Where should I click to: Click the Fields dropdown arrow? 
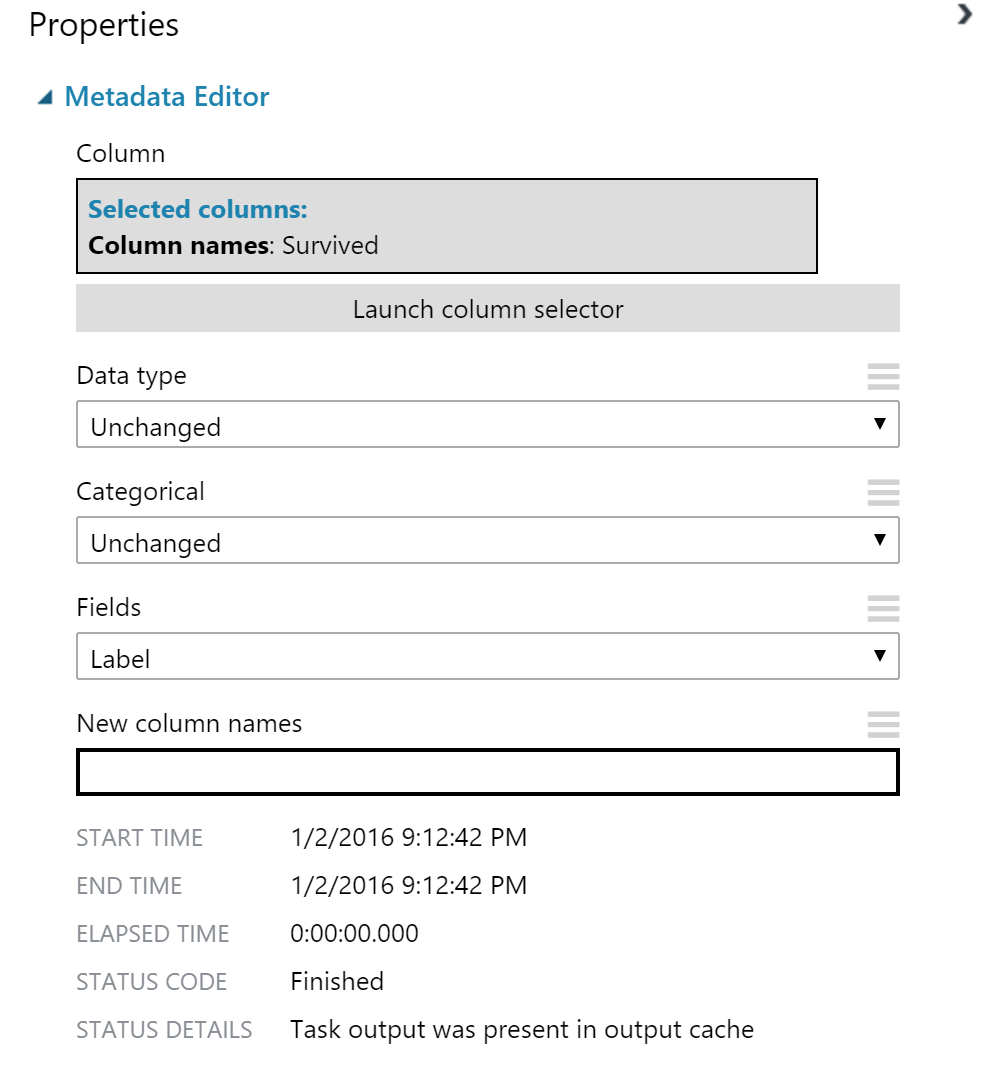coord(880,656)
